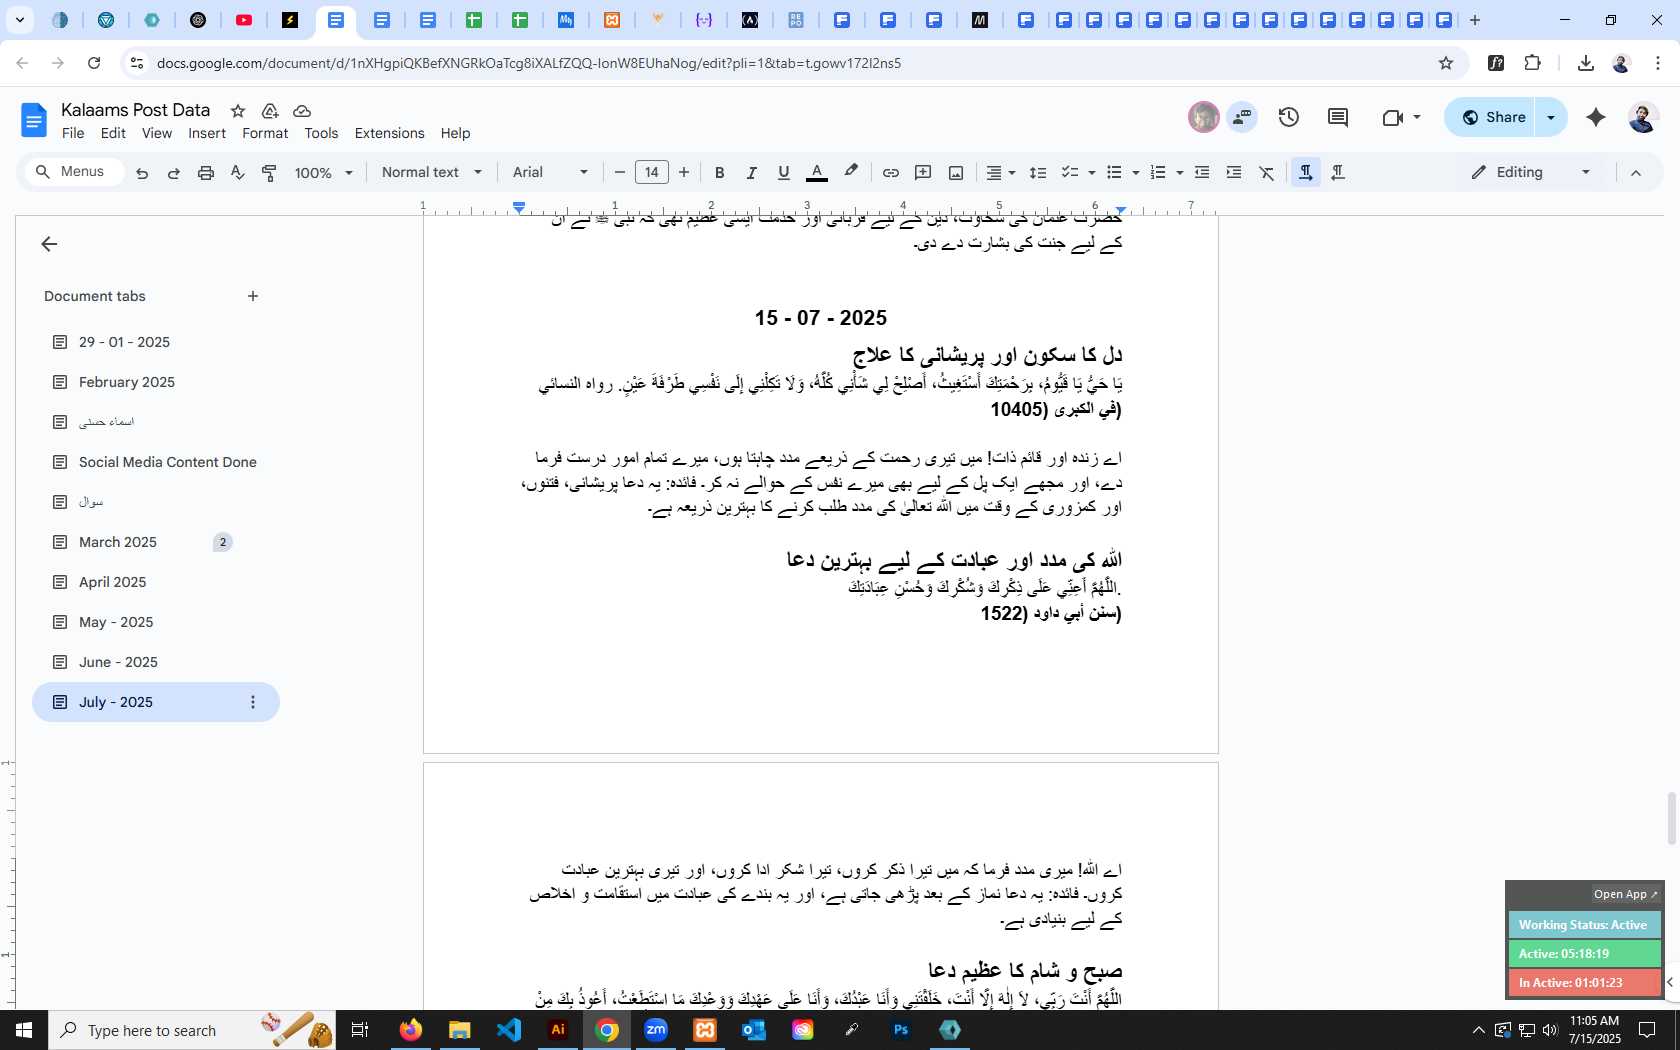
Task: Open the Insert menu
Action: [x=207, y=133]
